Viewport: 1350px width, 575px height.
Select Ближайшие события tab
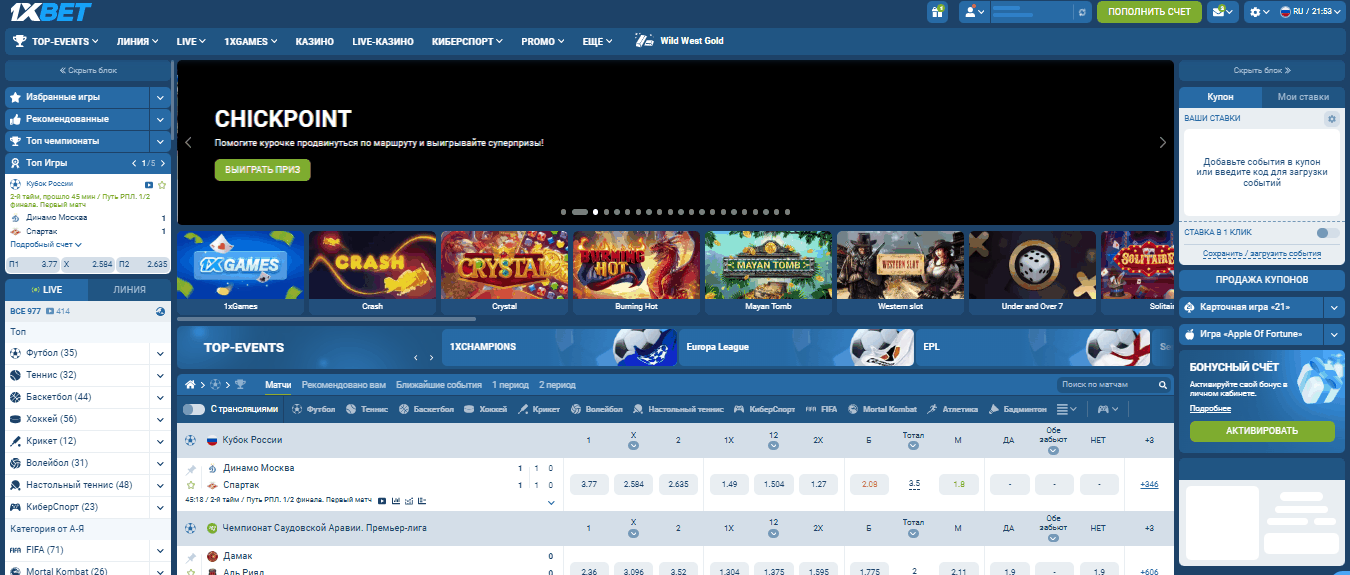(x=438, y=384)
